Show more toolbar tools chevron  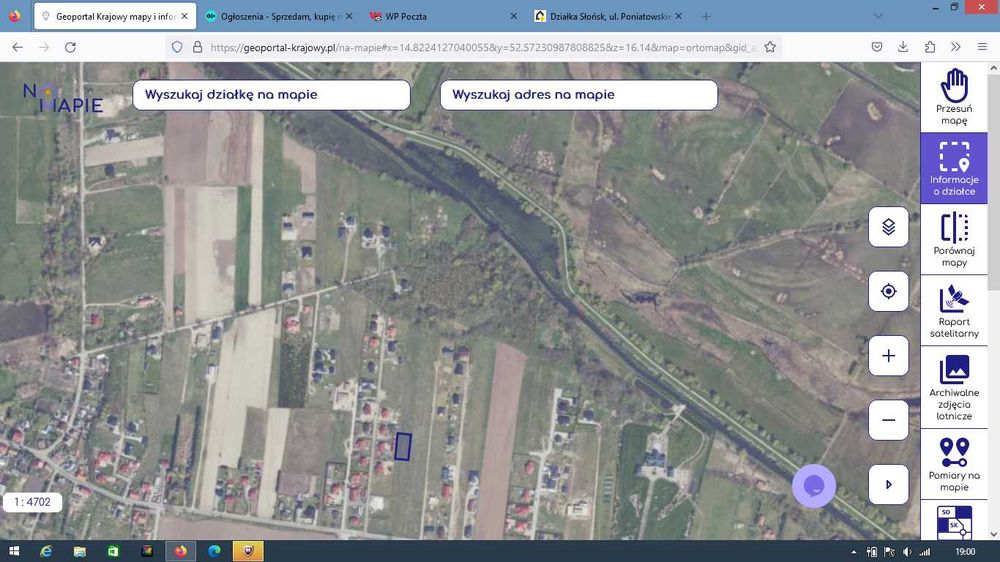click(955, 47)
